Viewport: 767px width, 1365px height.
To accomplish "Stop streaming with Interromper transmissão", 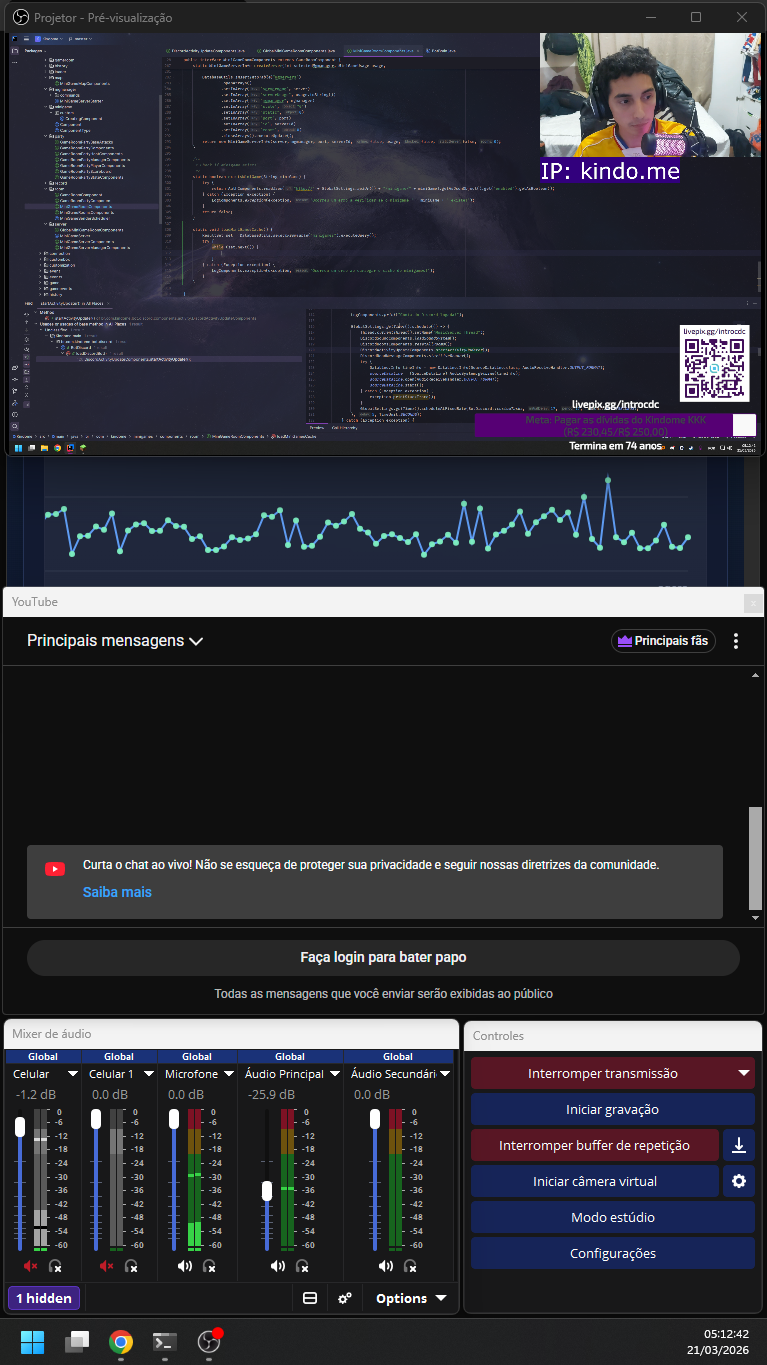I will (x=603, y=1073).
